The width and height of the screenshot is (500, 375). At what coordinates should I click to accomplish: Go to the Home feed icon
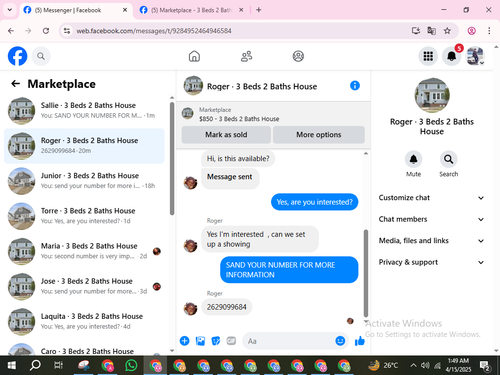[194, 56]
